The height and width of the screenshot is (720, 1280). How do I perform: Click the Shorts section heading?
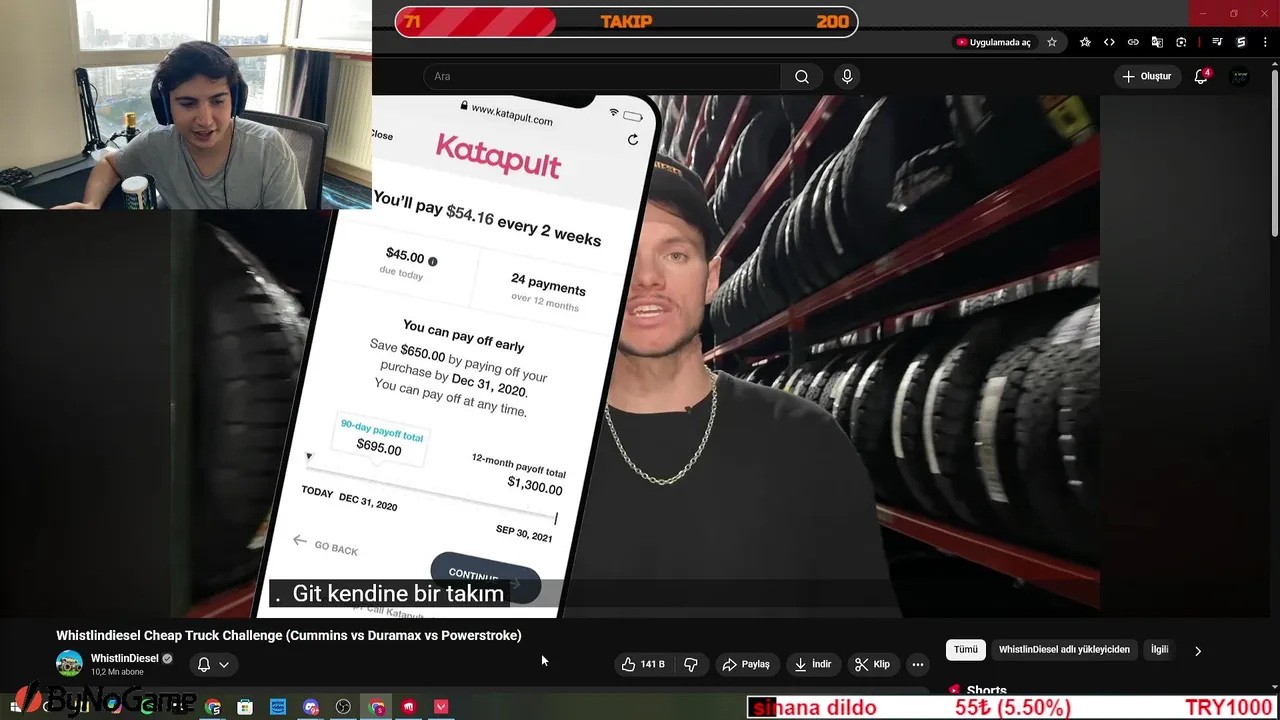pos(986,690)
